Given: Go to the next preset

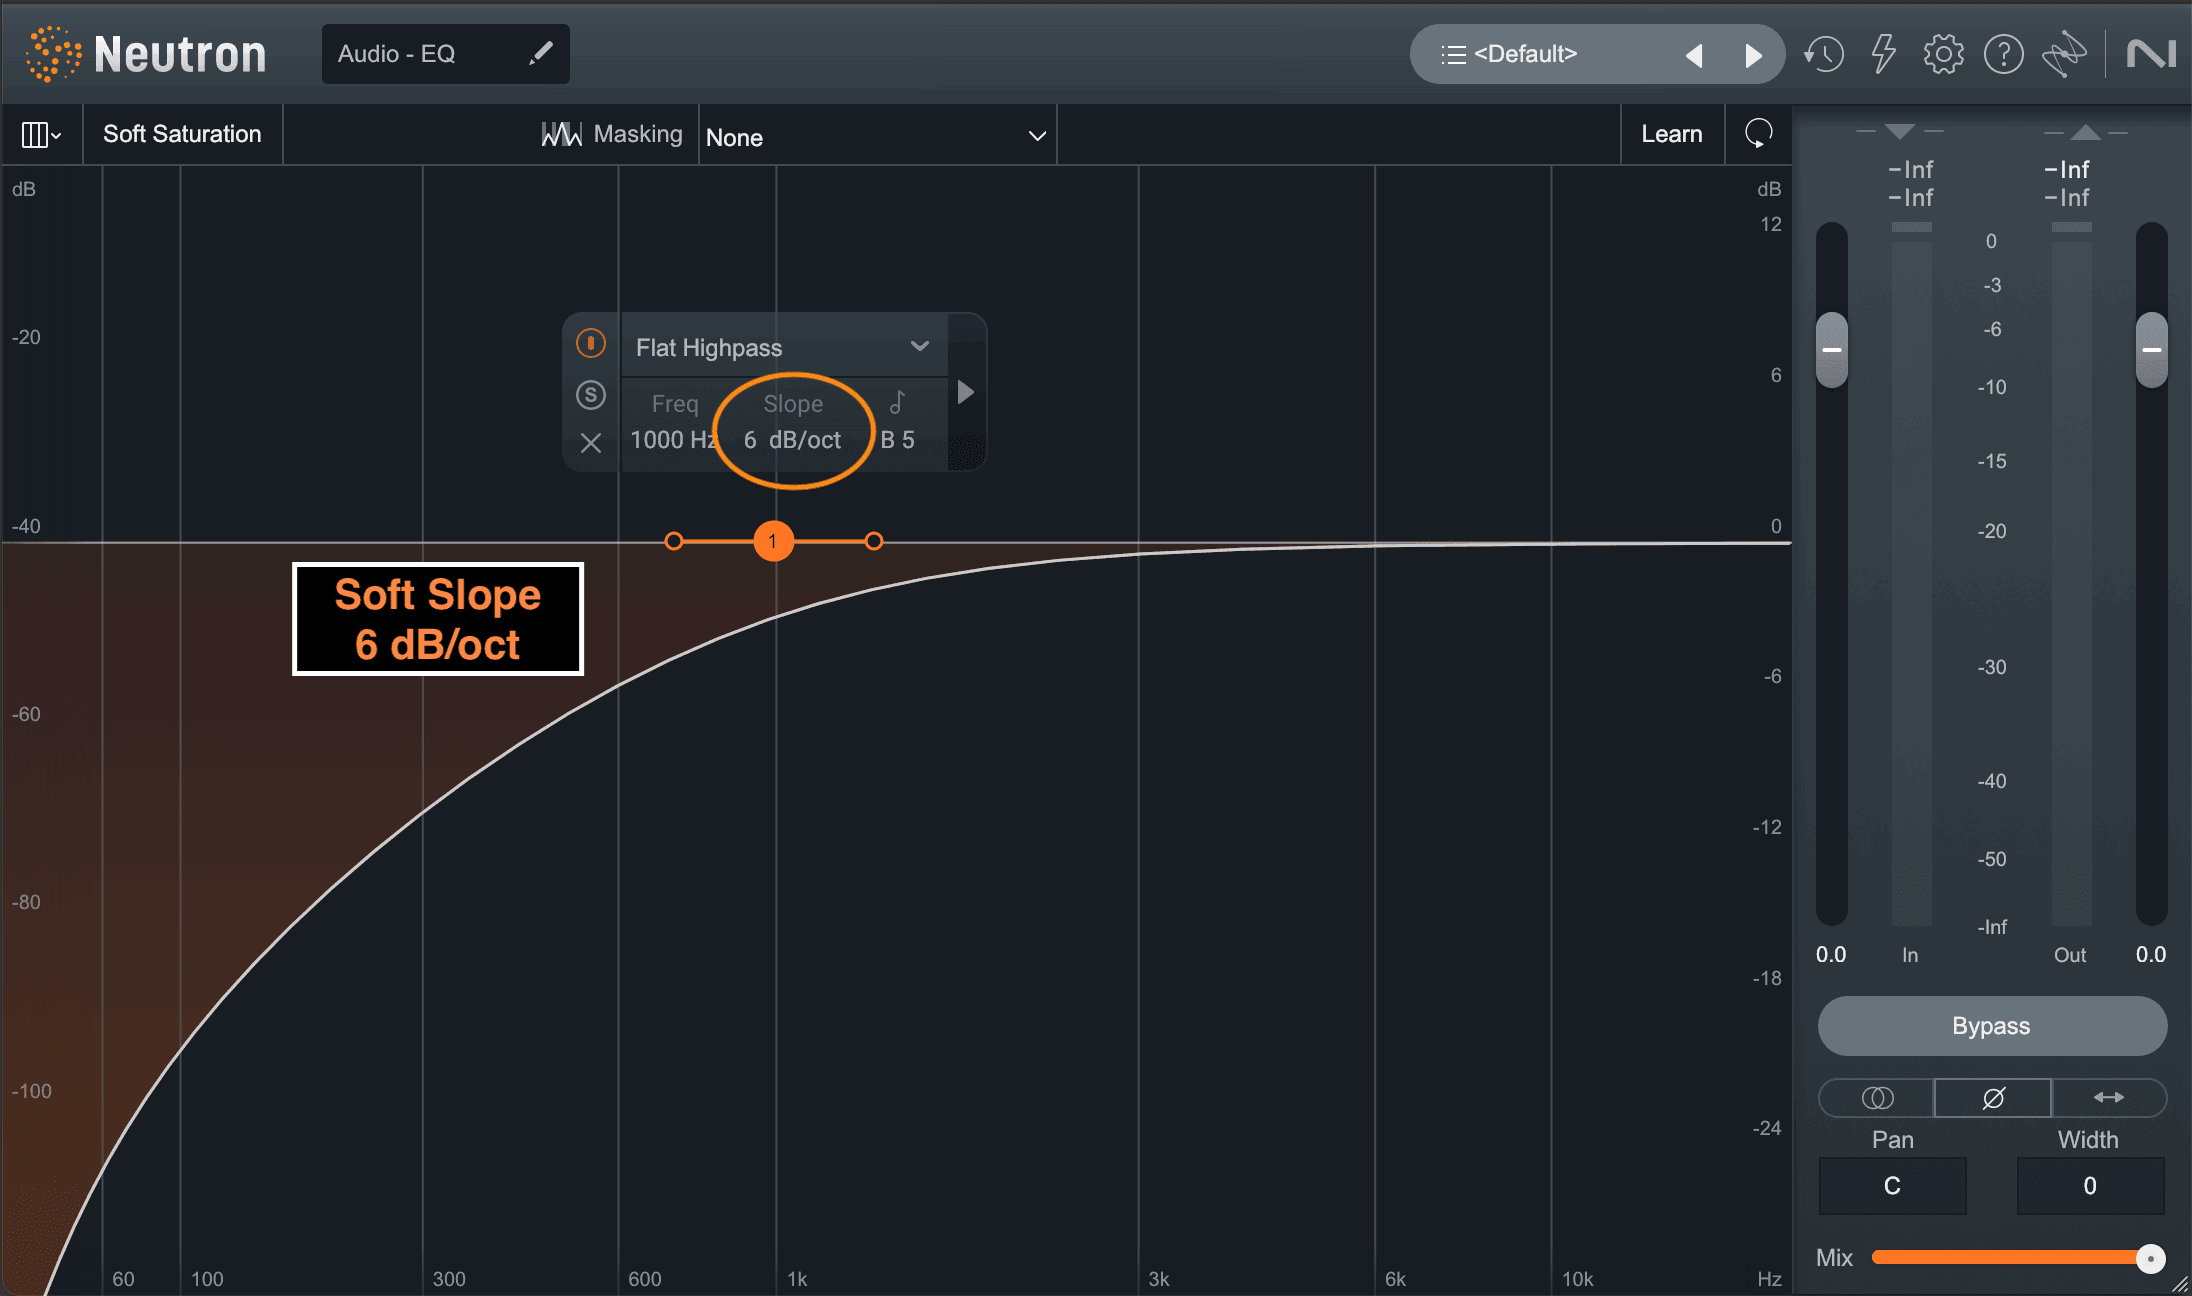Looking at the screenshot, I should (x=1753, y=55).
